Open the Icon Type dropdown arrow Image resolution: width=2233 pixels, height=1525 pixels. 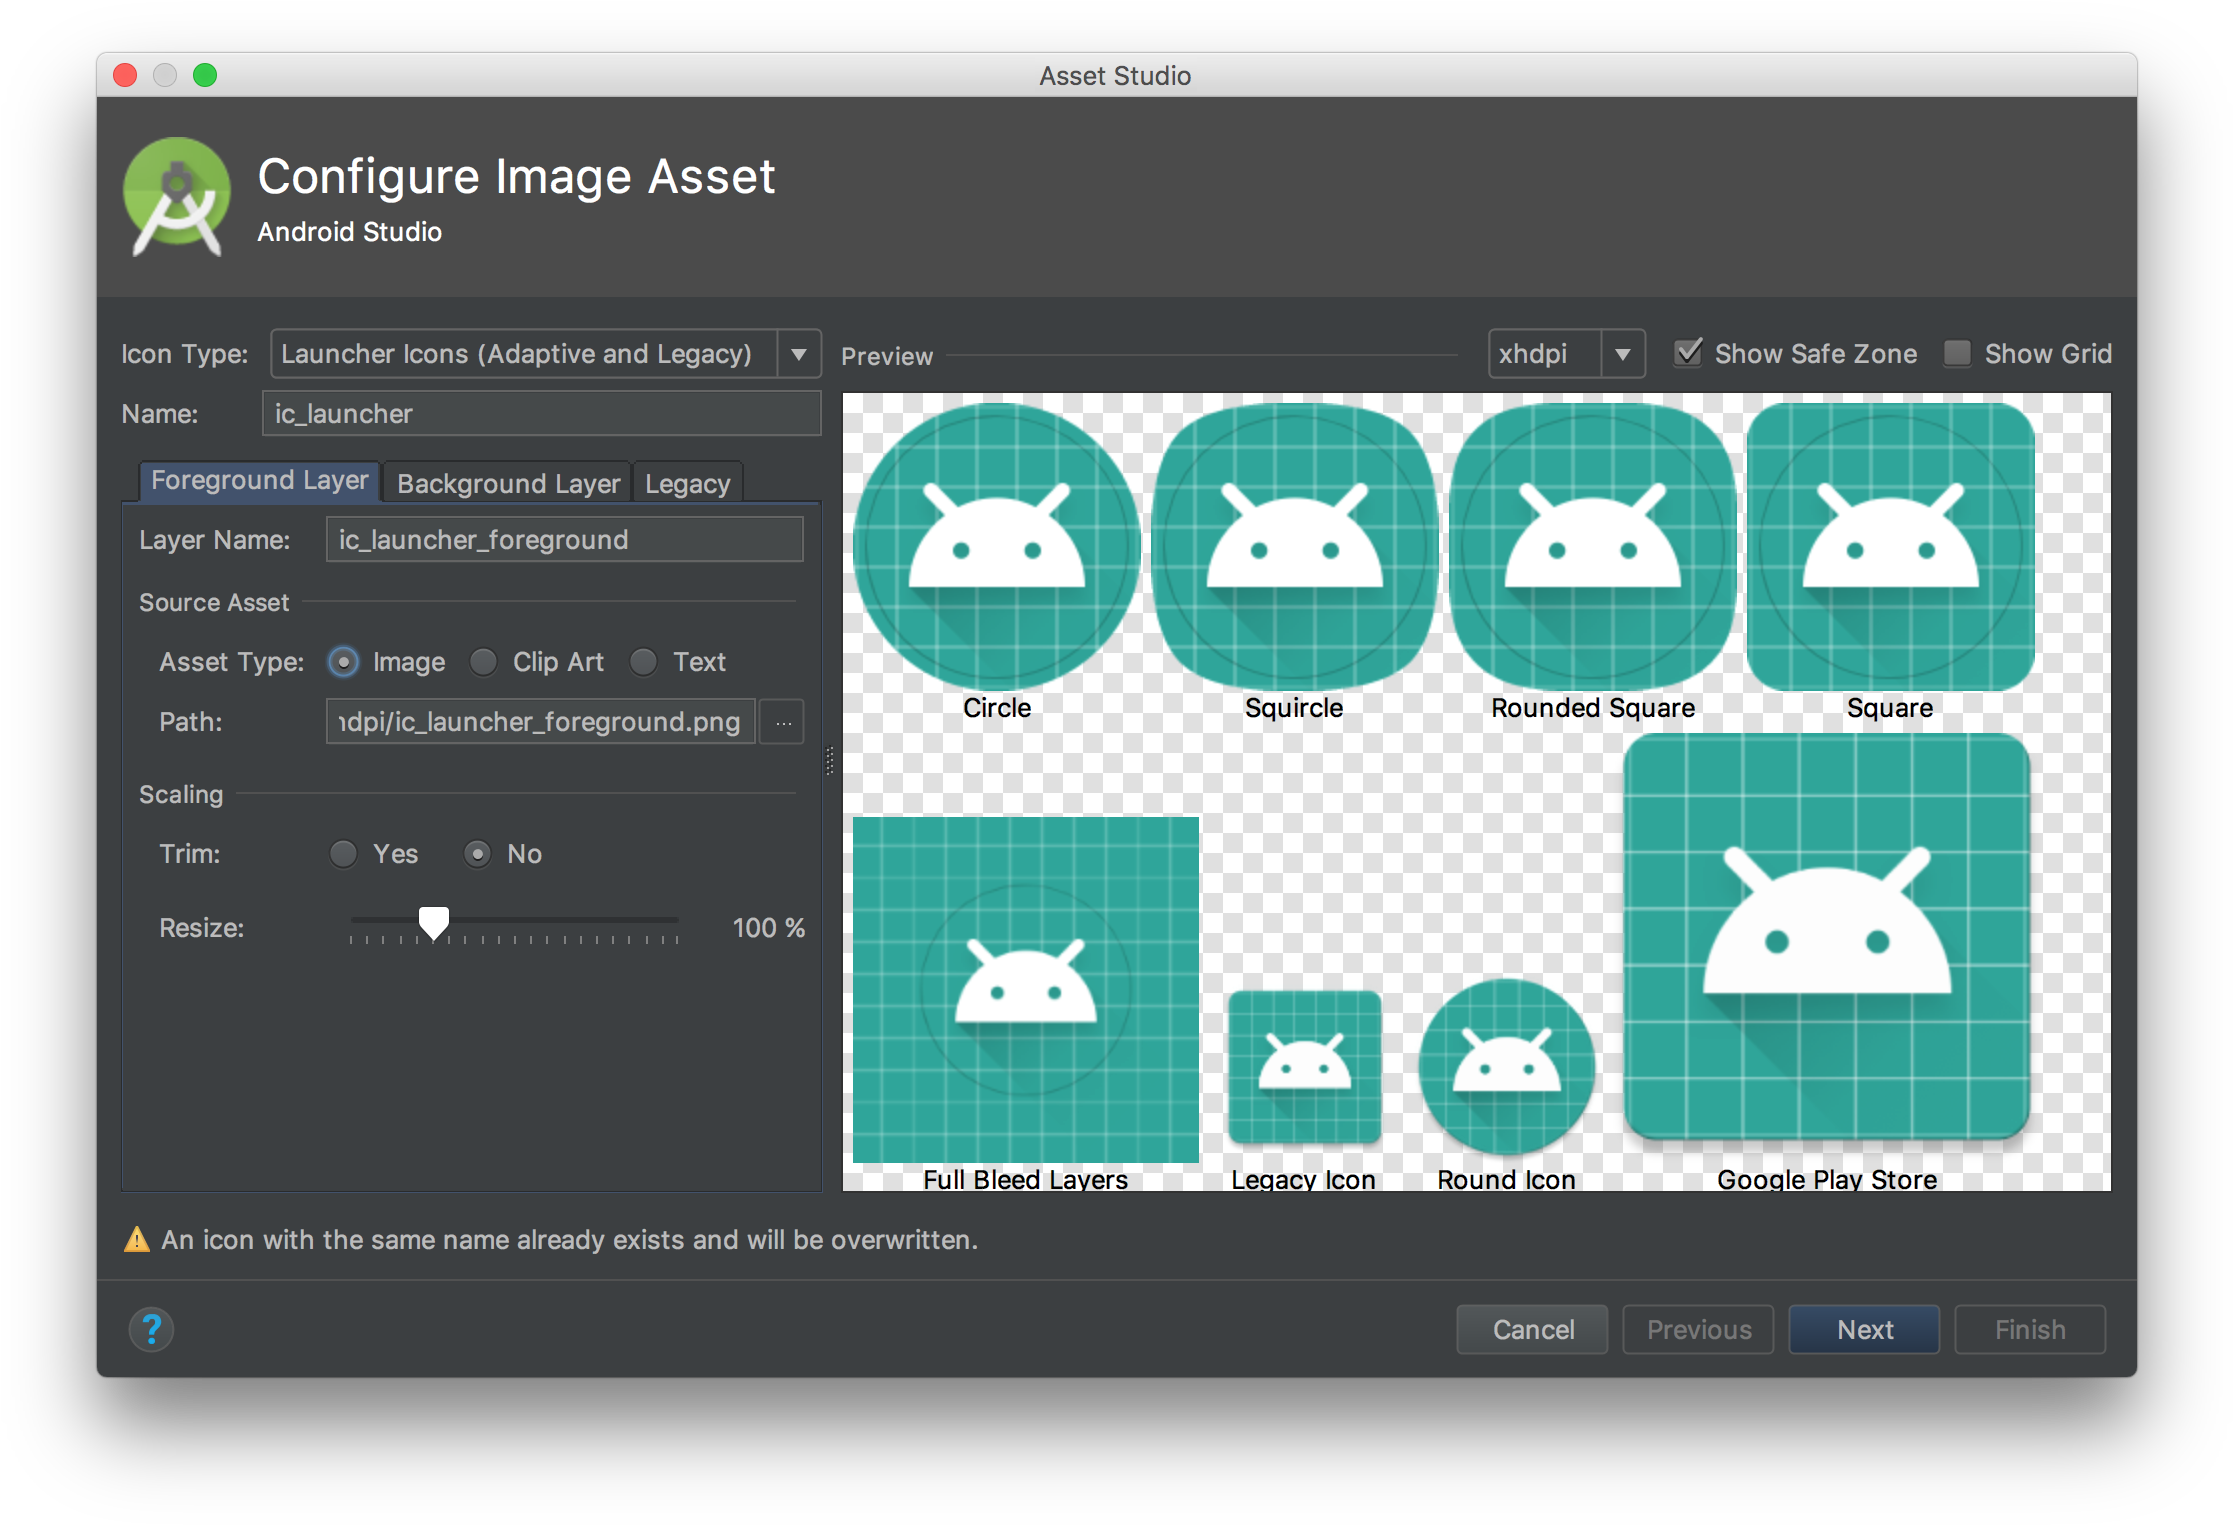pyautogui.click(x=799, y=354)
